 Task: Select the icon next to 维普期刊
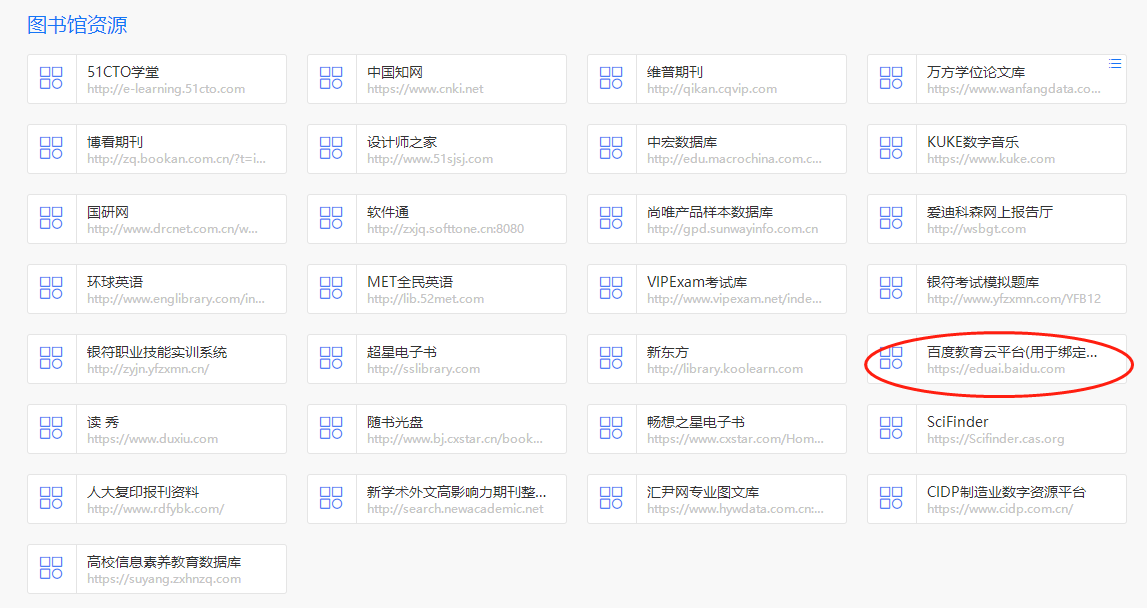[611, 78]
